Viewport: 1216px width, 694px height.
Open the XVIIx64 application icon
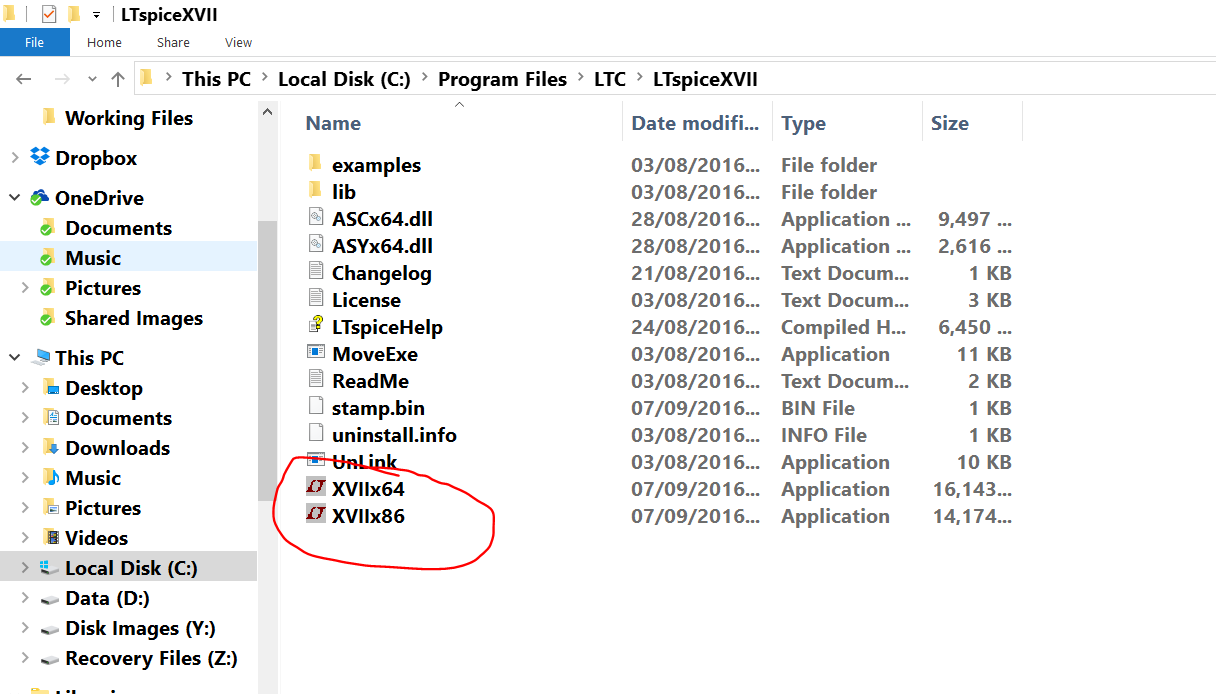pyautogui.click(x=316, y=489)
